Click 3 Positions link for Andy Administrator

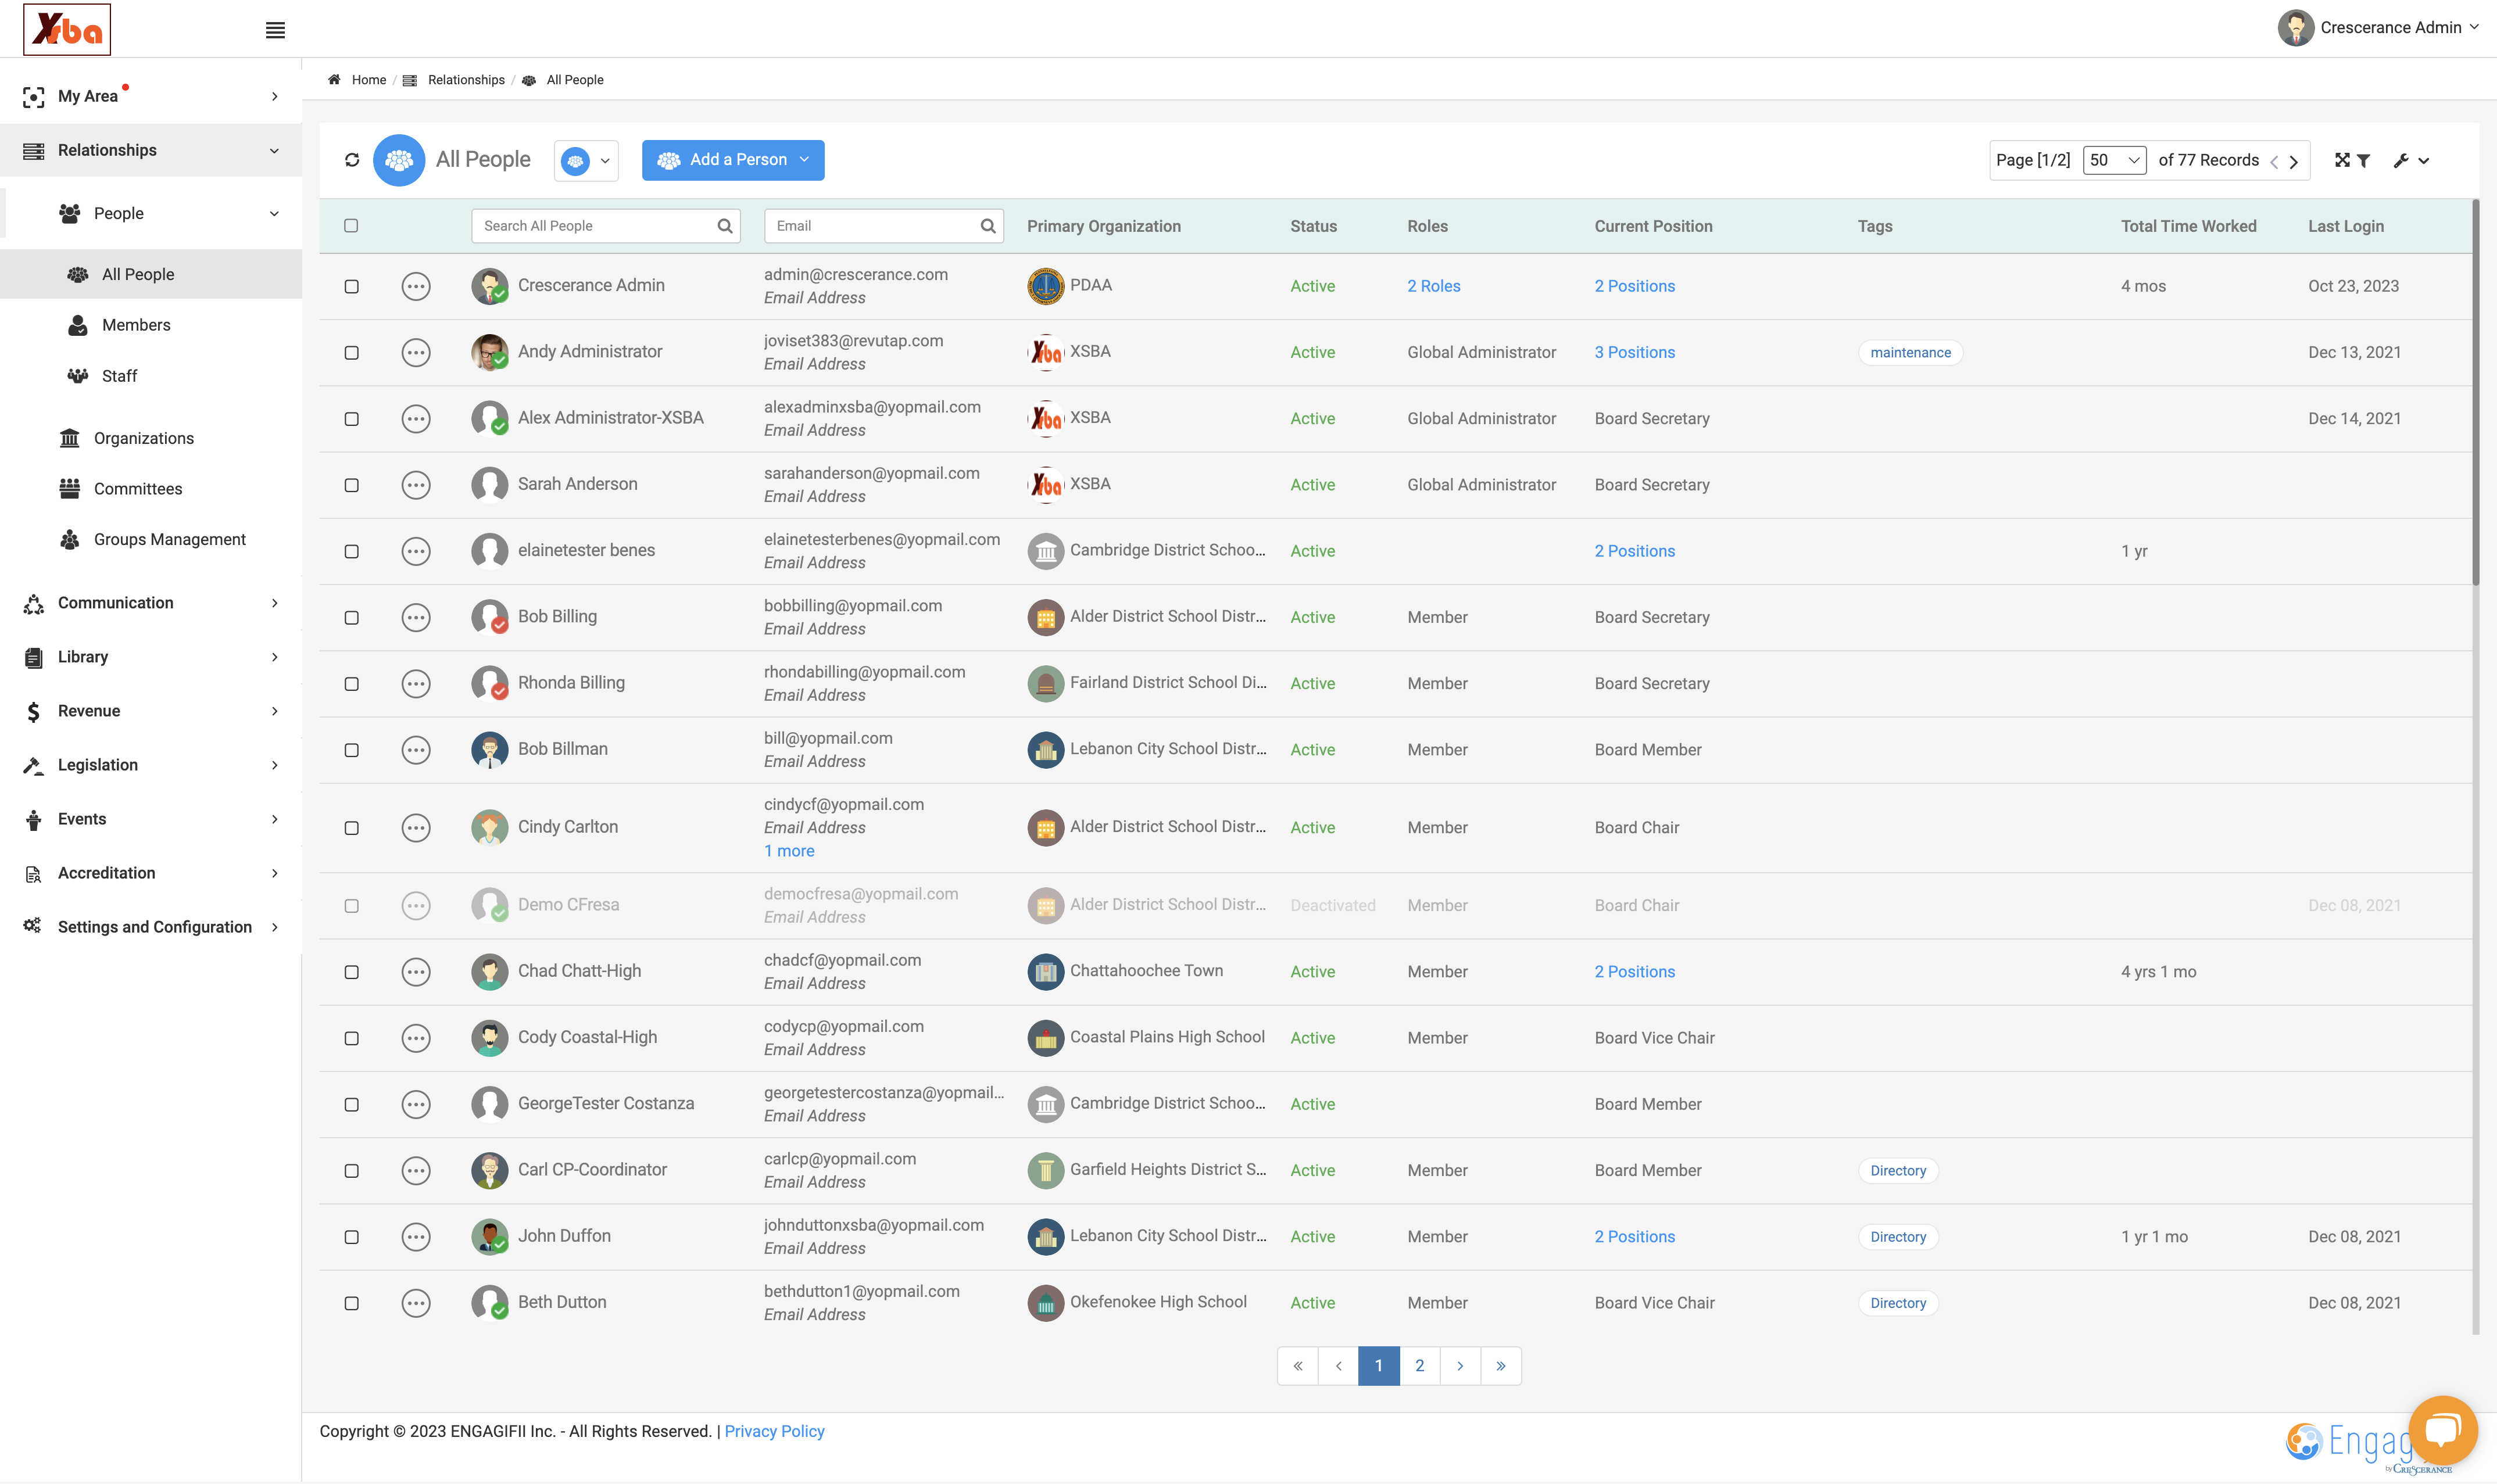tap(1634, 352)
